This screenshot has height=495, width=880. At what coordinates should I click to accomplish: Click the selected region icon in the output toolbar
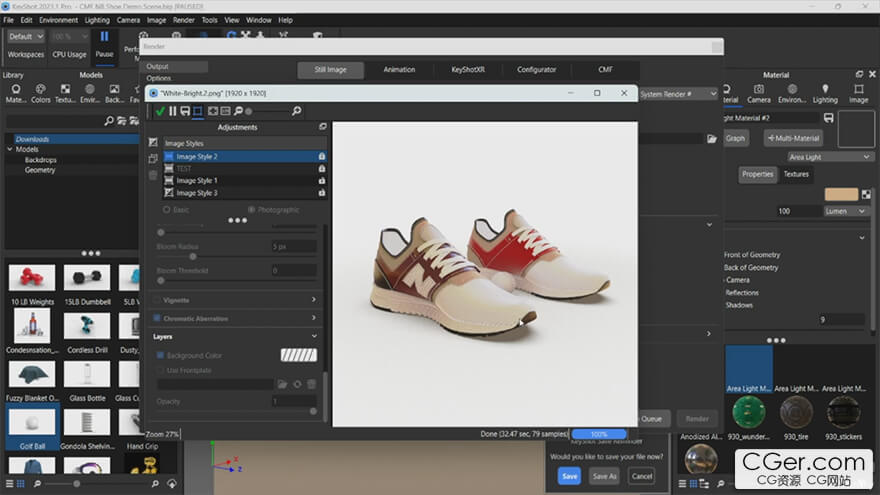coord(198,111)
